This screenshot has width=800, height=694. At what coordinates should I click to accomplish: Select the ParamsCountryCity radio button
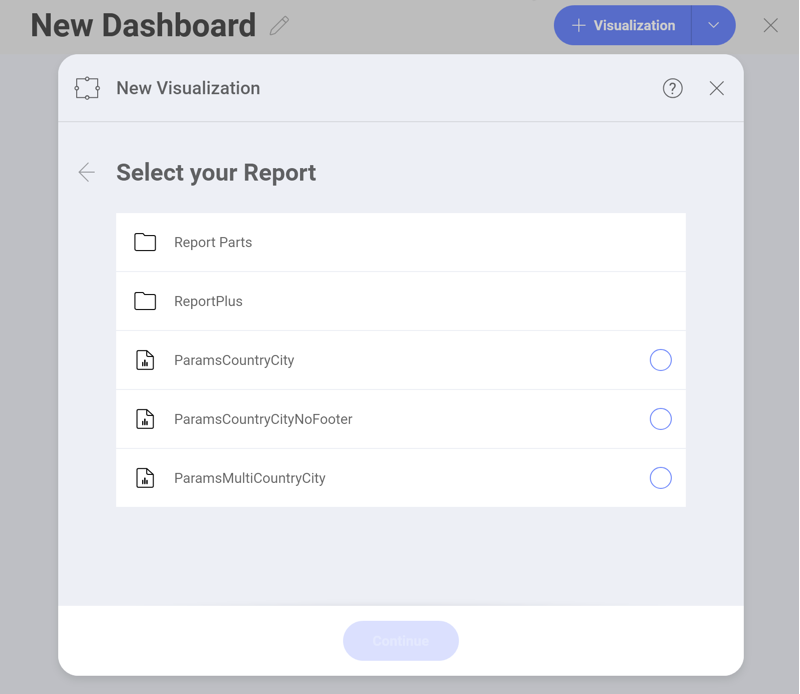[661, 359]
